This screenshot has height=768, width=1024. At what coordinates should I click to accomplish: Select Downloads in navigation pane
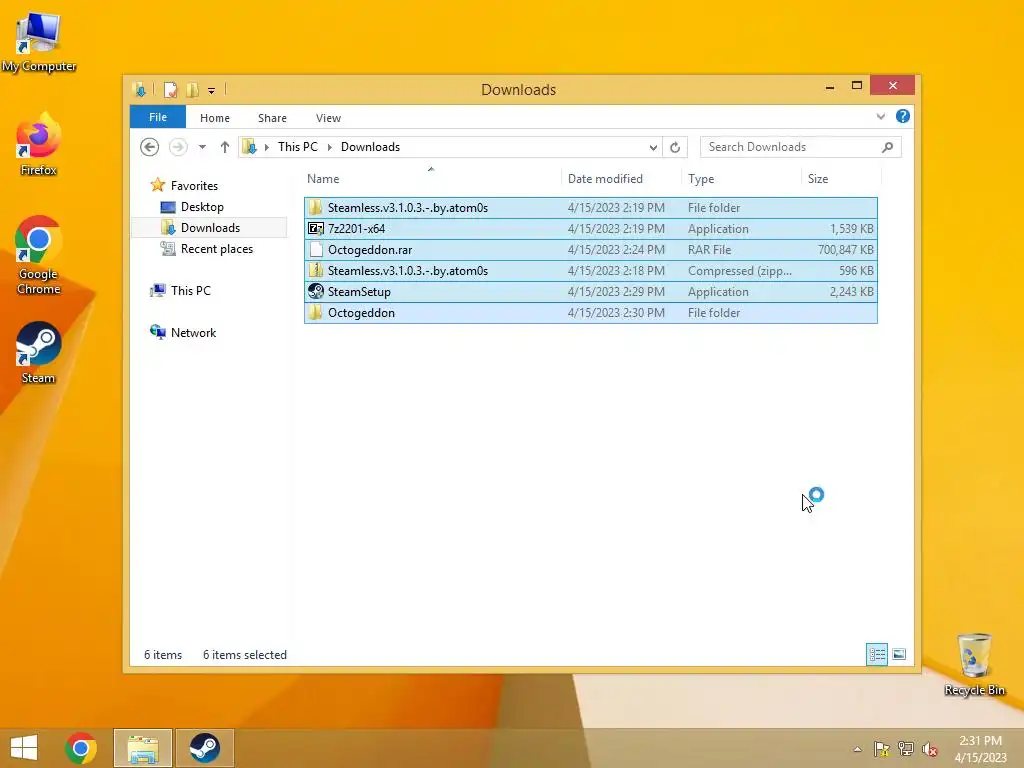(210, 228)
